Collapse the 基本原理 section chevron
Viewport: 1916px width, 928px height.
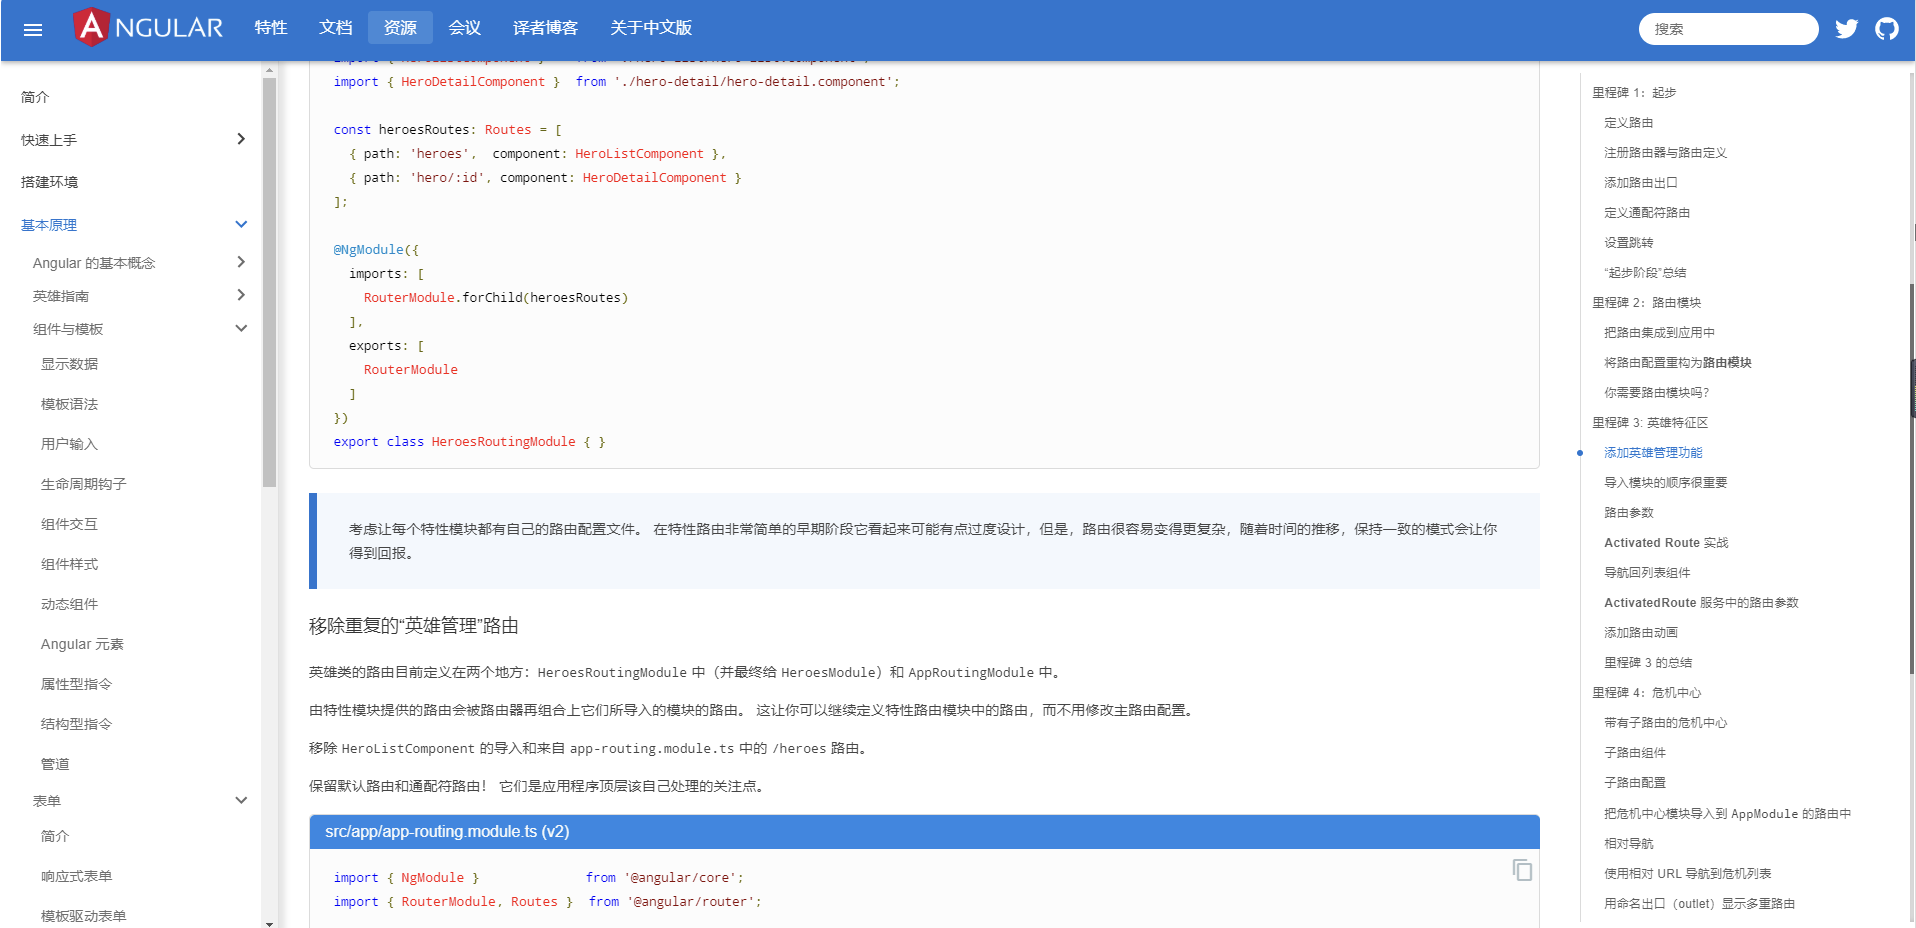pos(240,225)
